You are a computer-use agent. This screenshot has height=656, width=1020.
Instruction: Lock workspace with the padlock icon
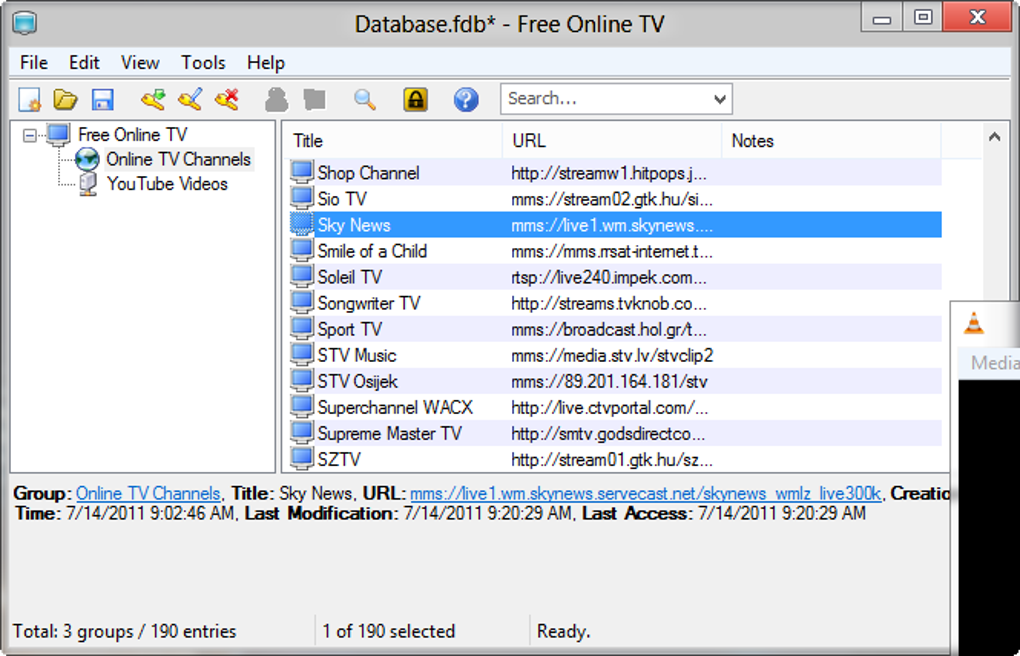[x=416, y=100]
